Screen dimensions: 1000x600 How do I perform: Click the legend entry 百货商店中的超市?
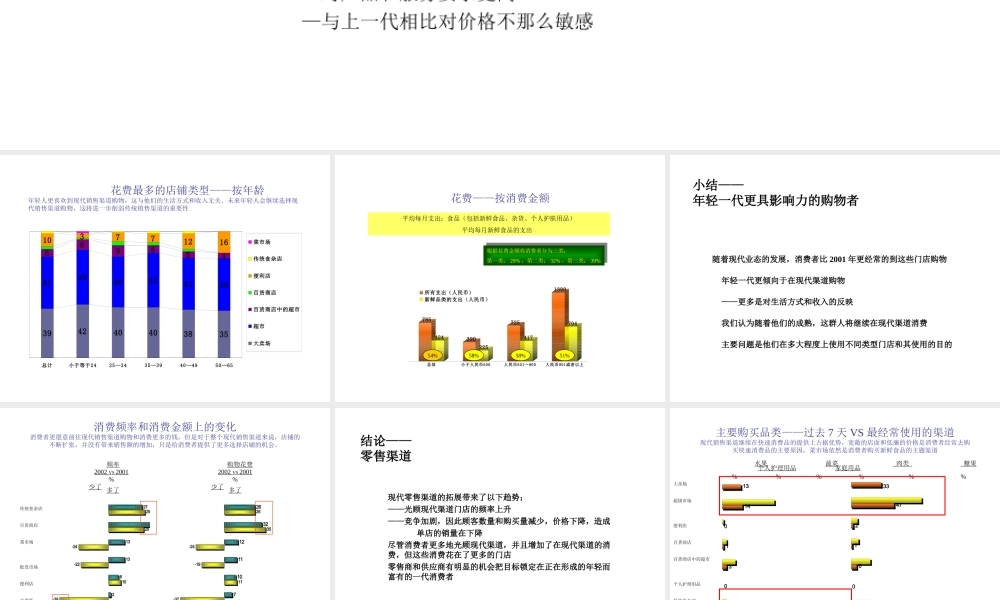(274, 309)
